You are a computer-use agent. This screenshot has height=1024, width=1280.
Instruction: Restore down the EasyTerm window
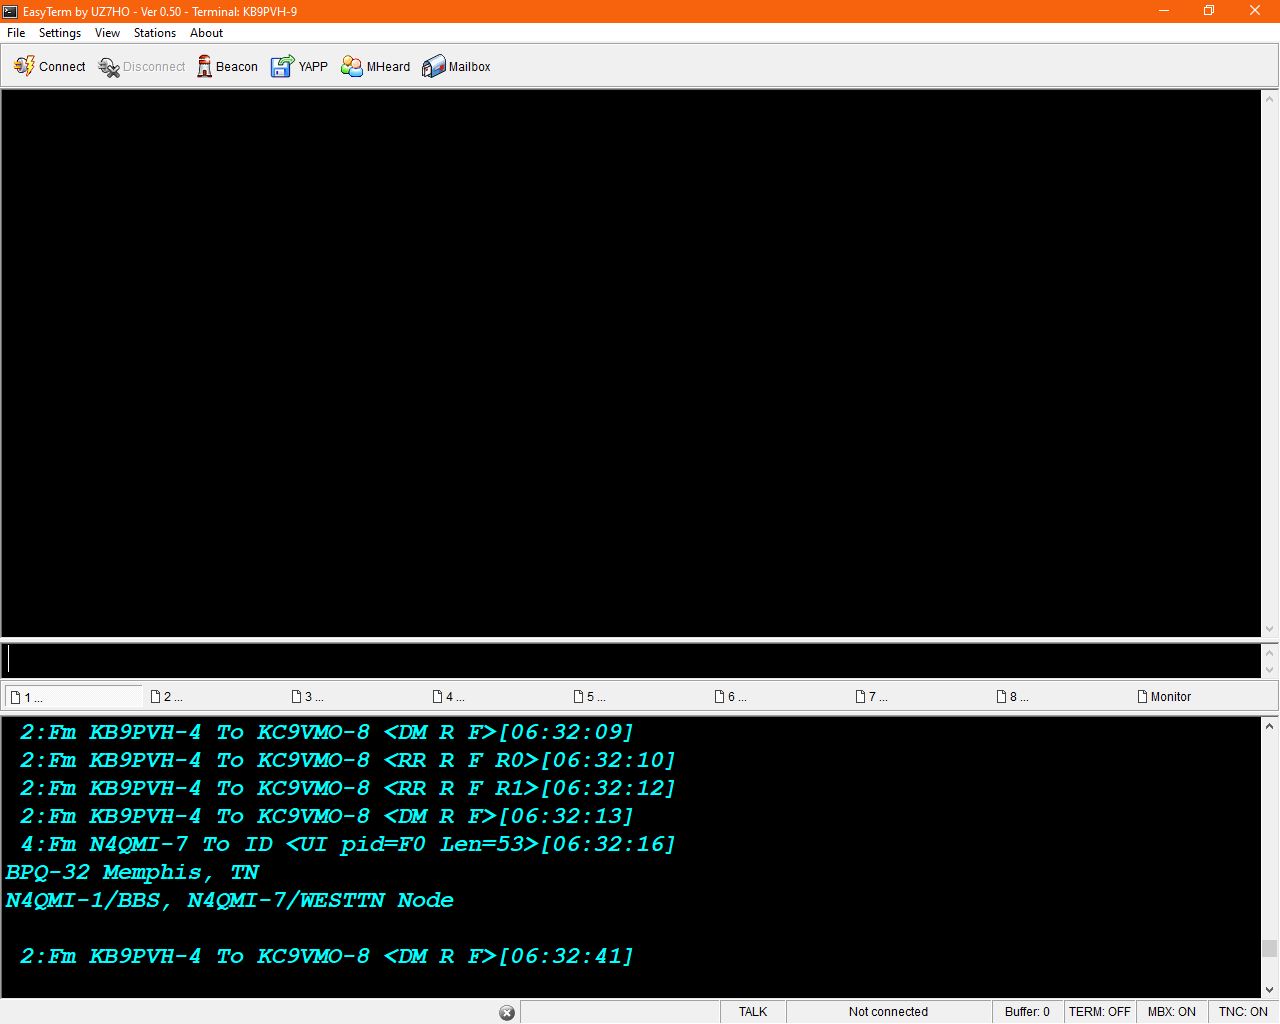tap(1209, 11)
